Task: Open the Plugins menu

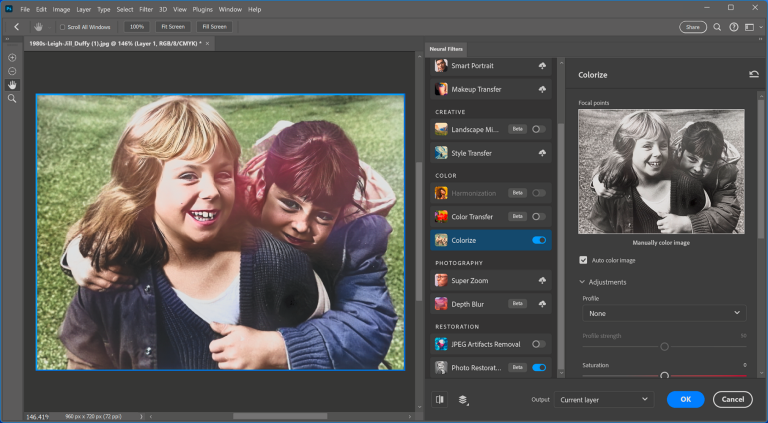Action: tap(201, 9)
